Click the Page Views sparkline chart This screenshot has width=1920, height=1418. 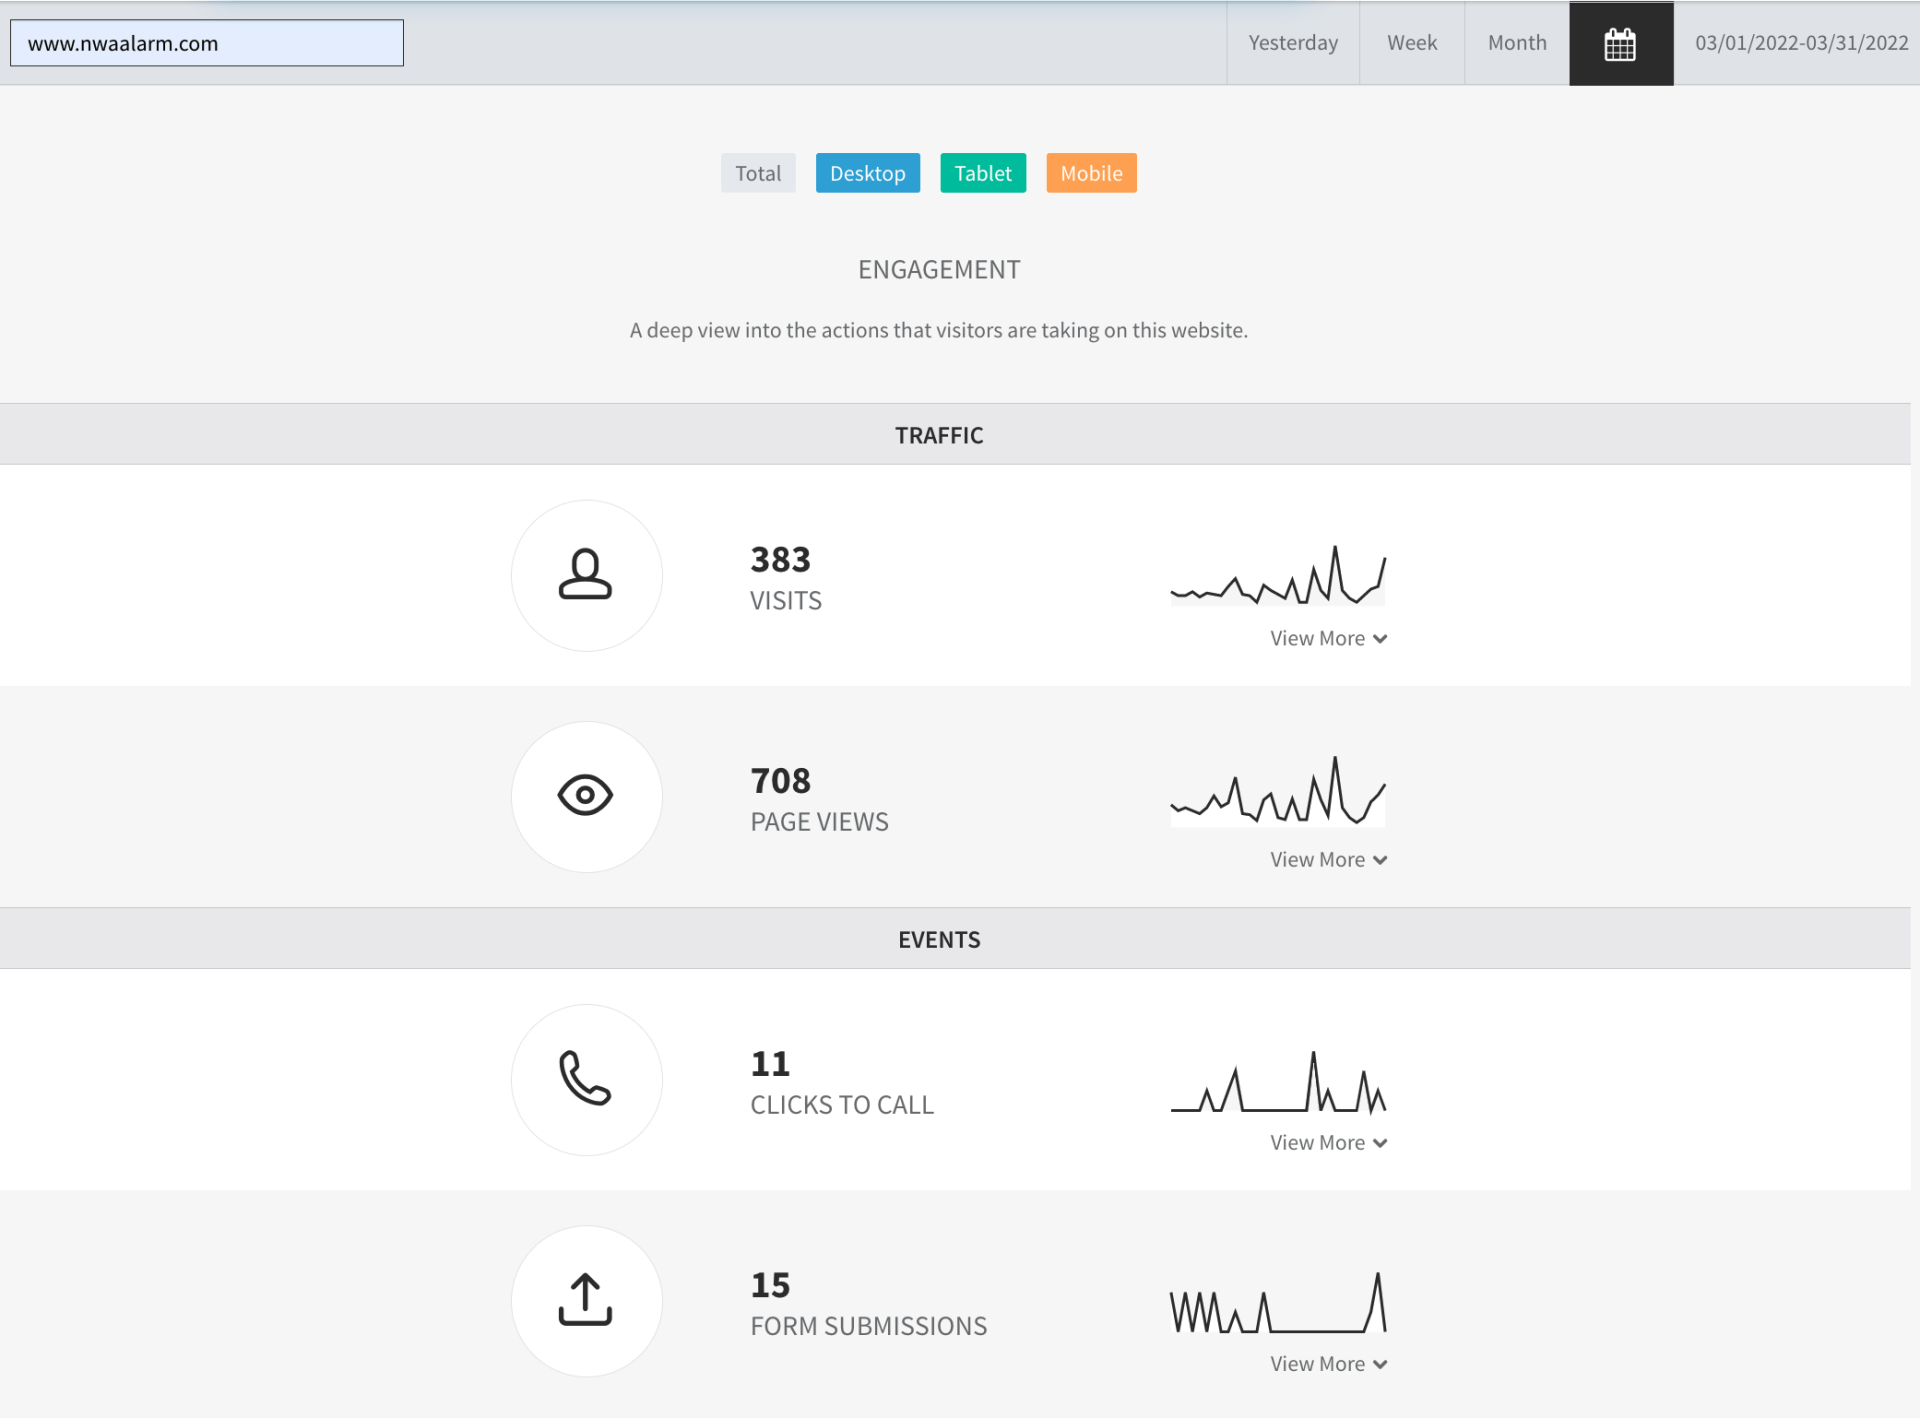(x=1278, y=792)
